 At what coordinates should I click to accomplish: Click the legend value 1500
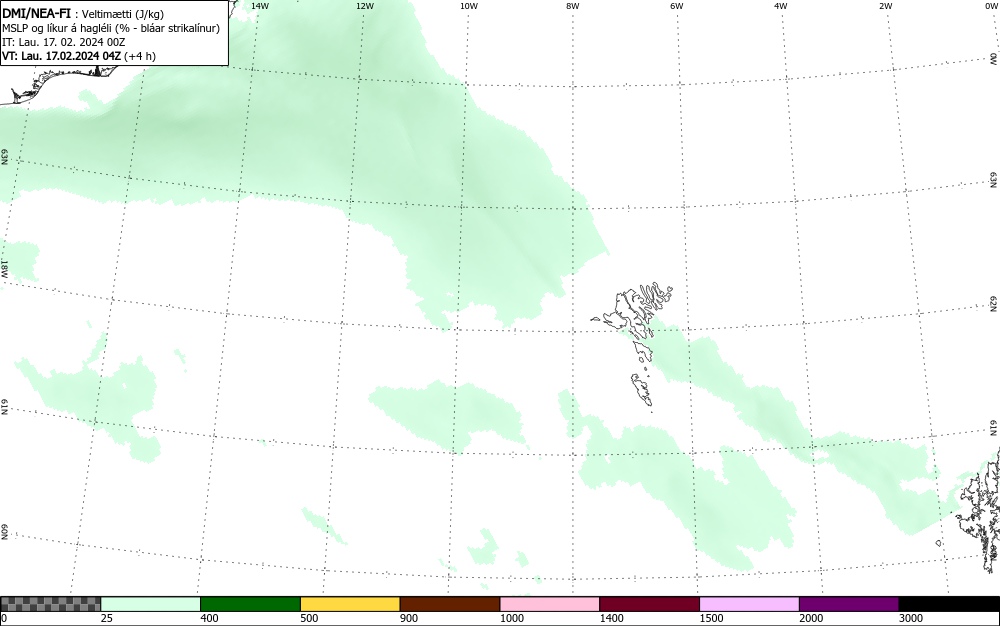pos(711,618)
